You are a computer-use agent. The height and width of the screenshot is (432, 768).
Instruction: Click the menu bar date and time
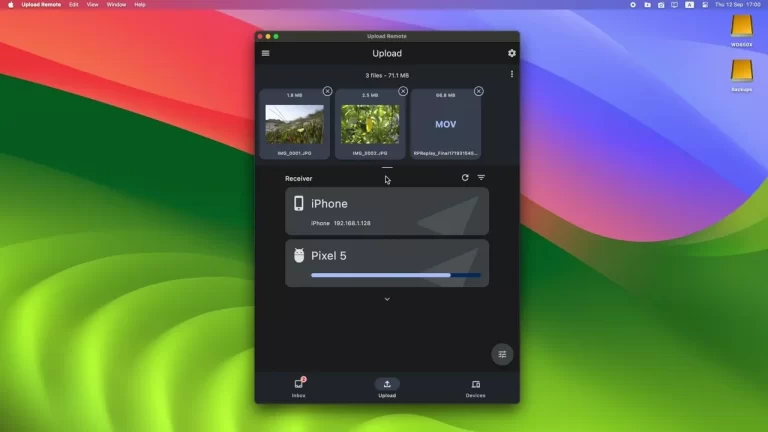738,4
